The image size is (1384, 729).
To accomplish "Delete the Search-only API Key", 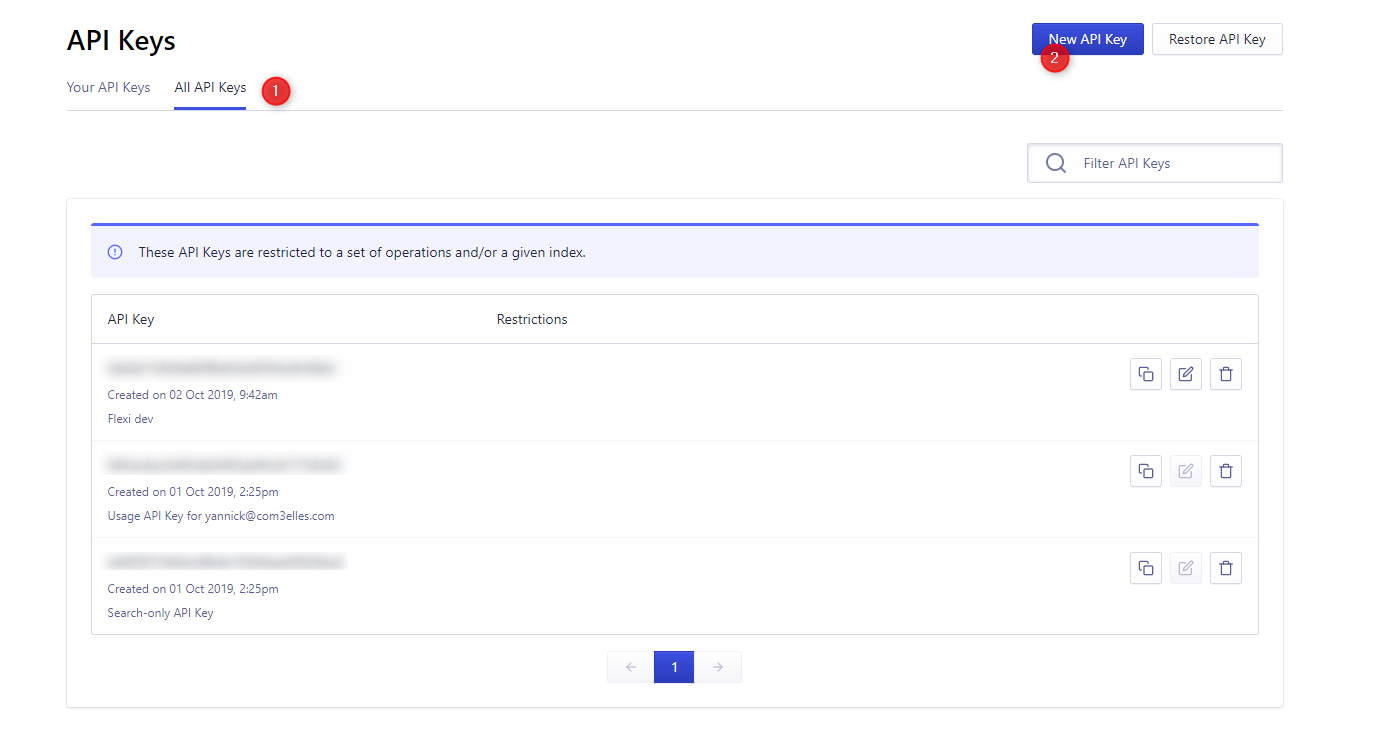I will (1226, 568).
